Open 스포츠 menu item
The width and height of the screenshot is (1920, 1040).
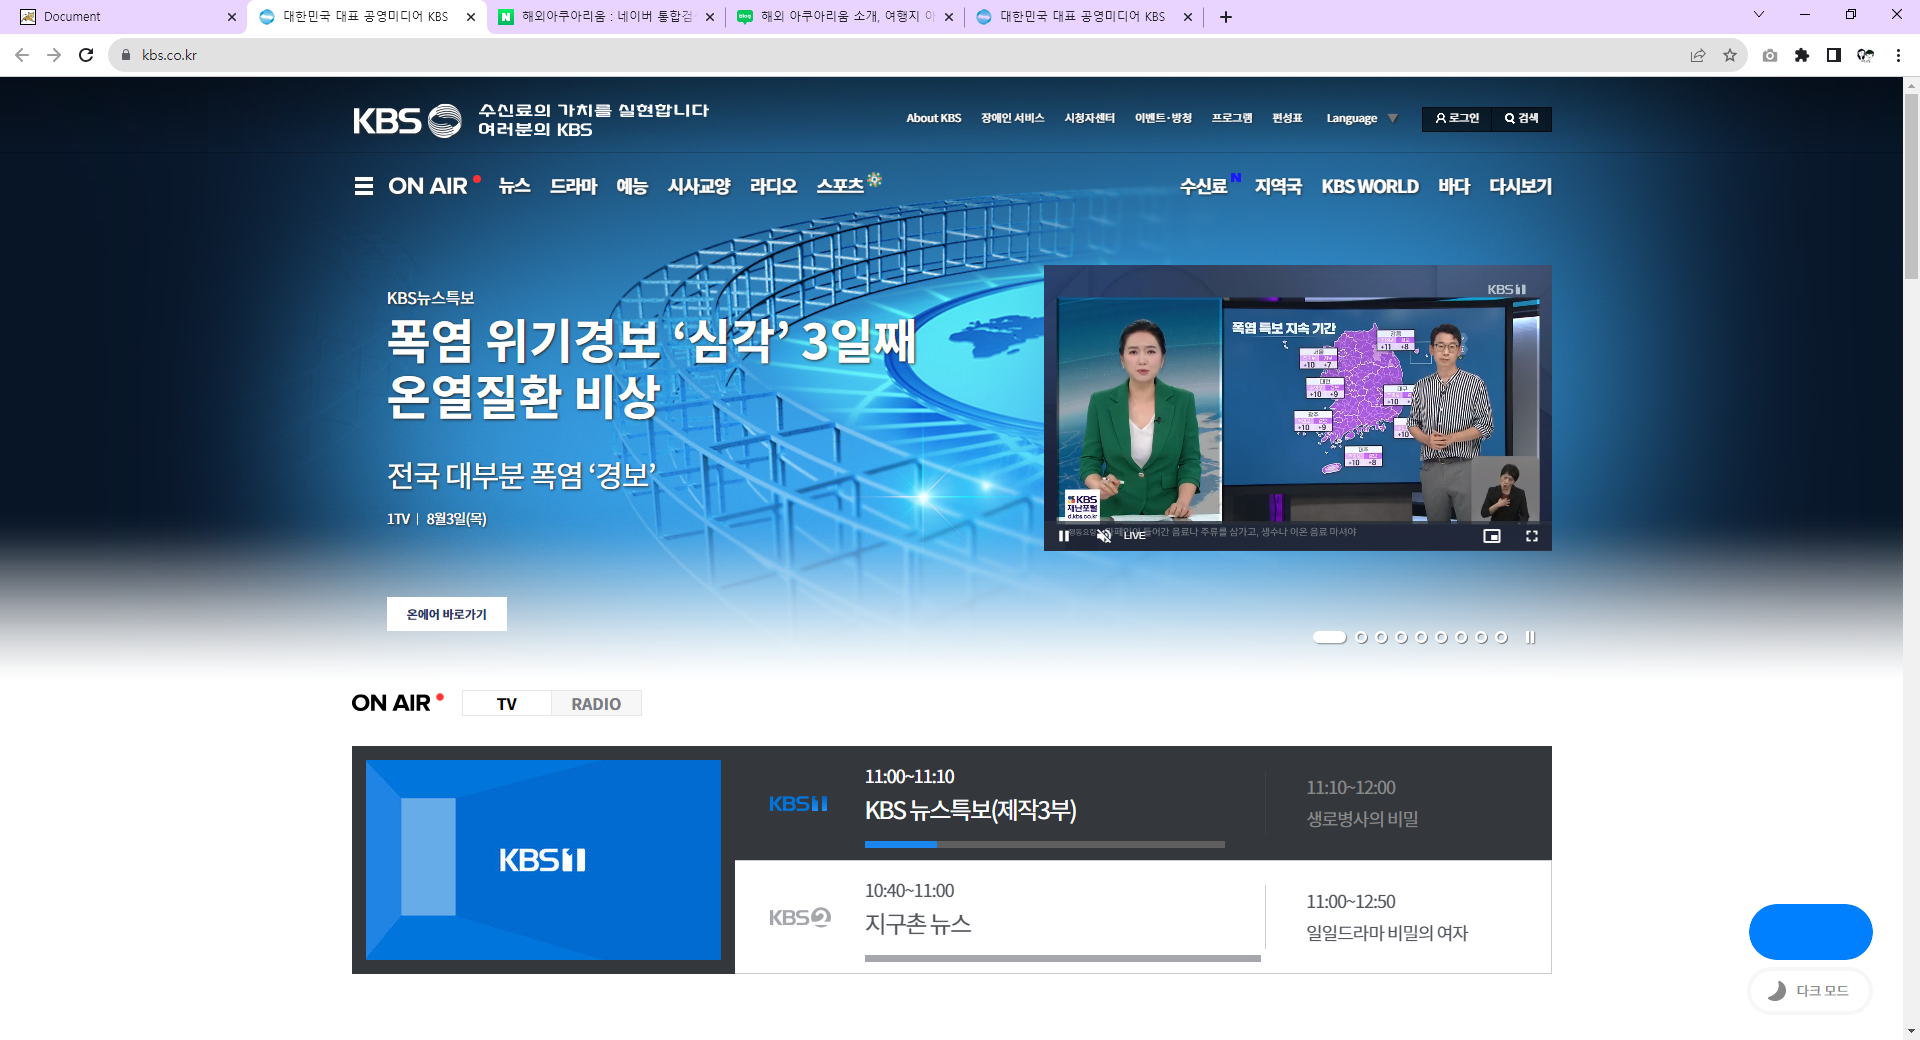840,186
